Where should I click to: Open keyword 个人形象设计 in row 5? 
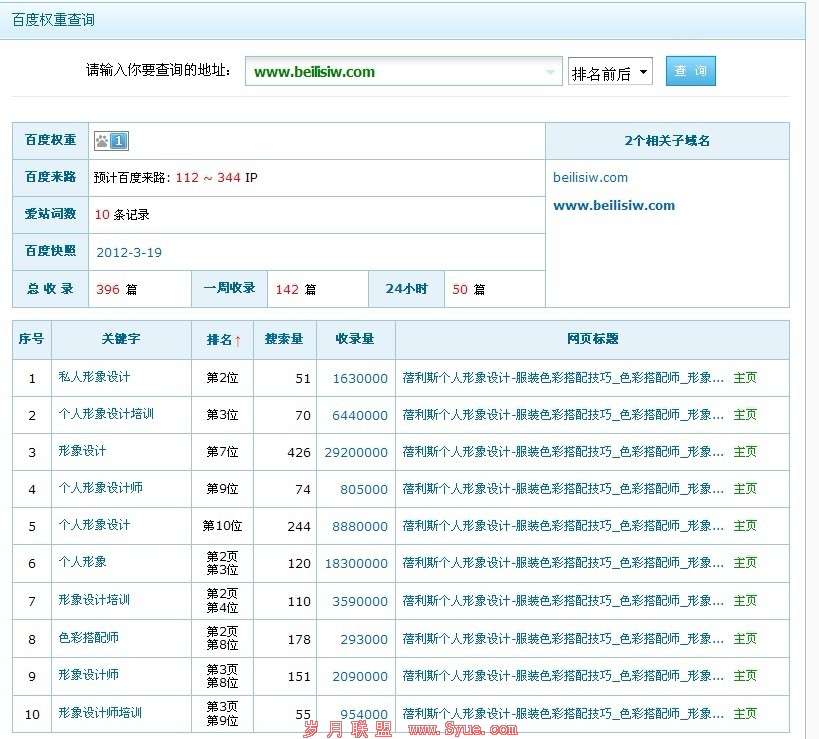point(94,525)
